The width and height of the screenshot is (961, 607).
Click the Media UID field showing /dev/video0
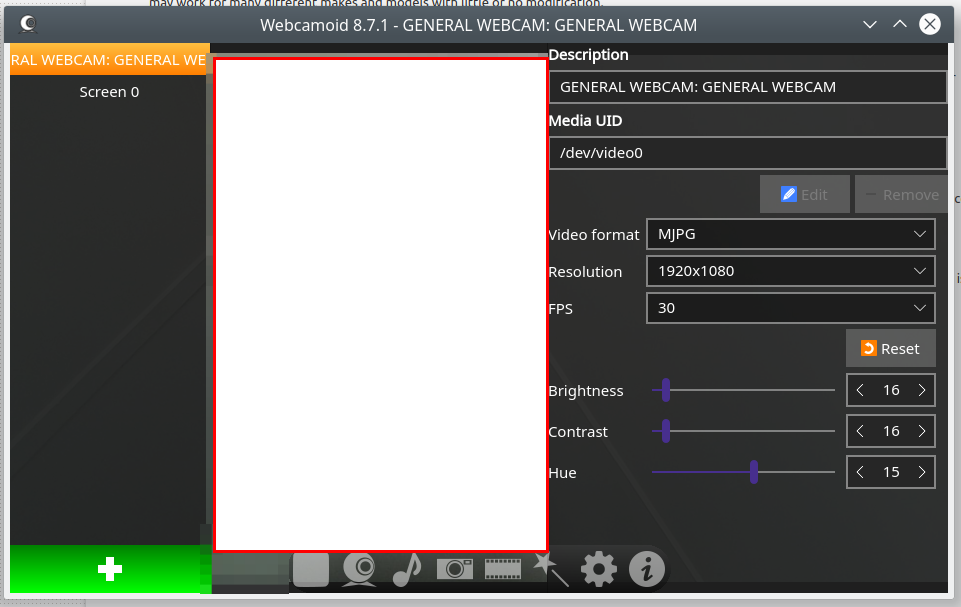[x=746, y=153]
